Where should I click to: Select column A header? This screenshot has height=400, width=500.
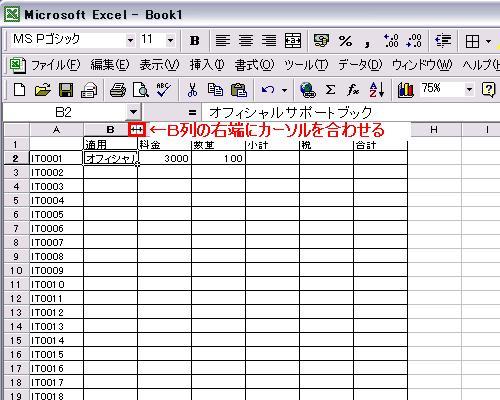56,130
